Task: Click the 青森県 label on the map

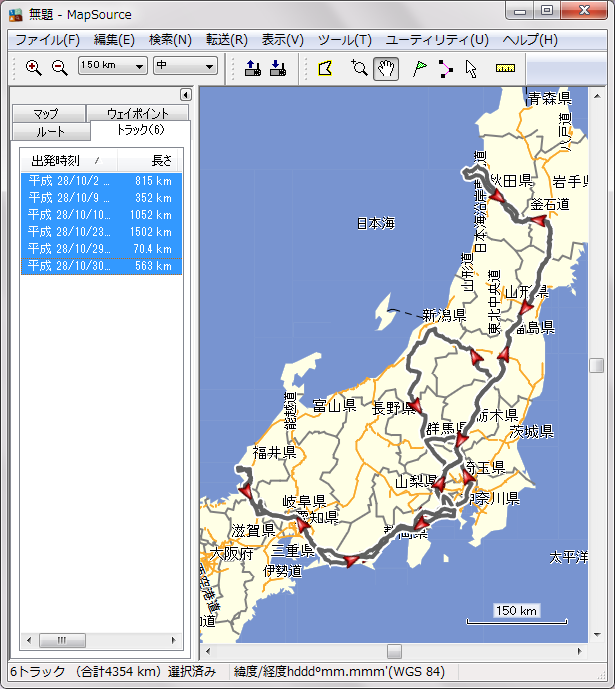Action: [x=550, y=98]
